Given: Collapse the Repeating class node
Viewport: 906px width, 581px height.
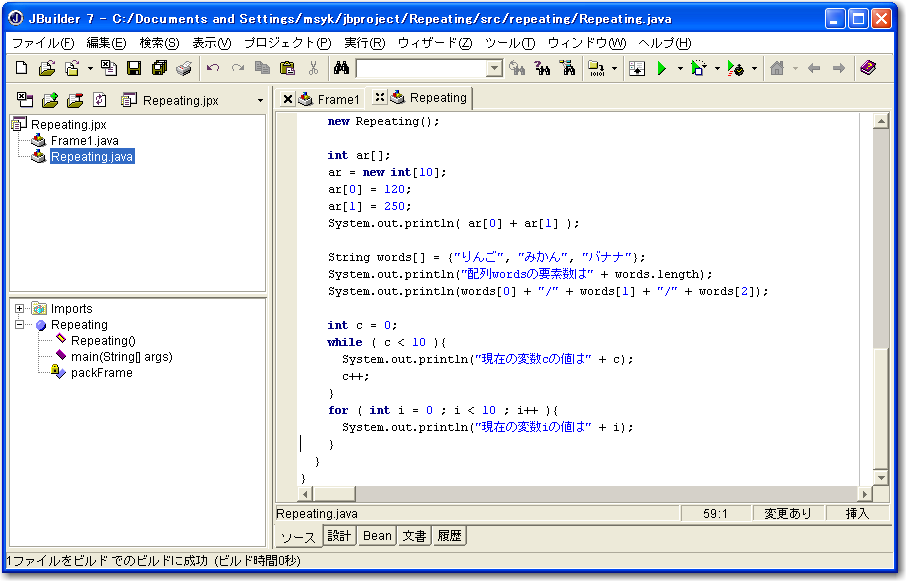Looking at the screenshot, I should (20, 325).
